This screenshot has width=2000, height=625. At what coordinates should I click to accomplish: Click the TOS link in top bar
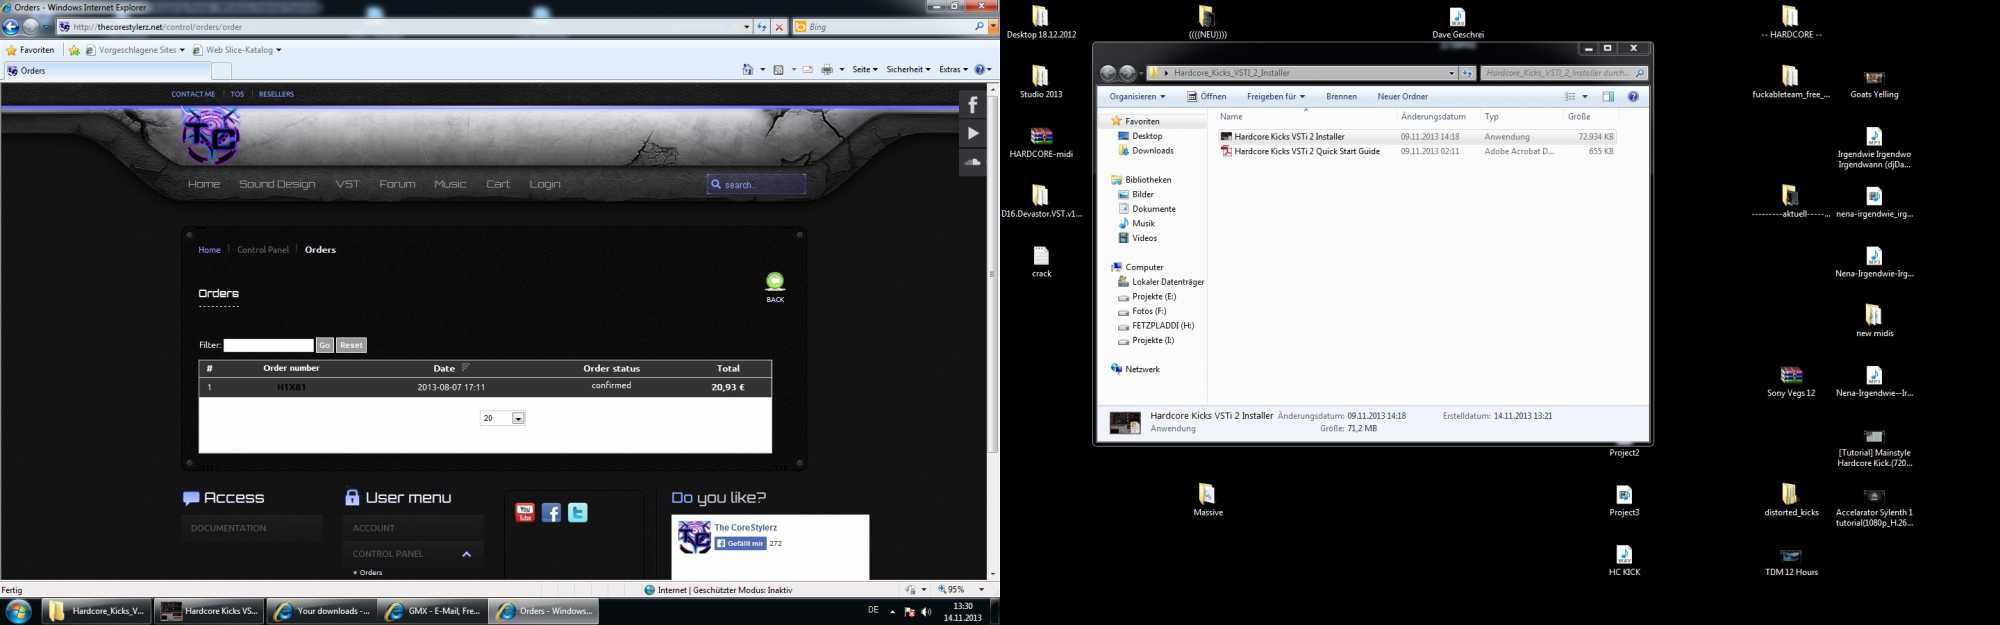[237, 94]
